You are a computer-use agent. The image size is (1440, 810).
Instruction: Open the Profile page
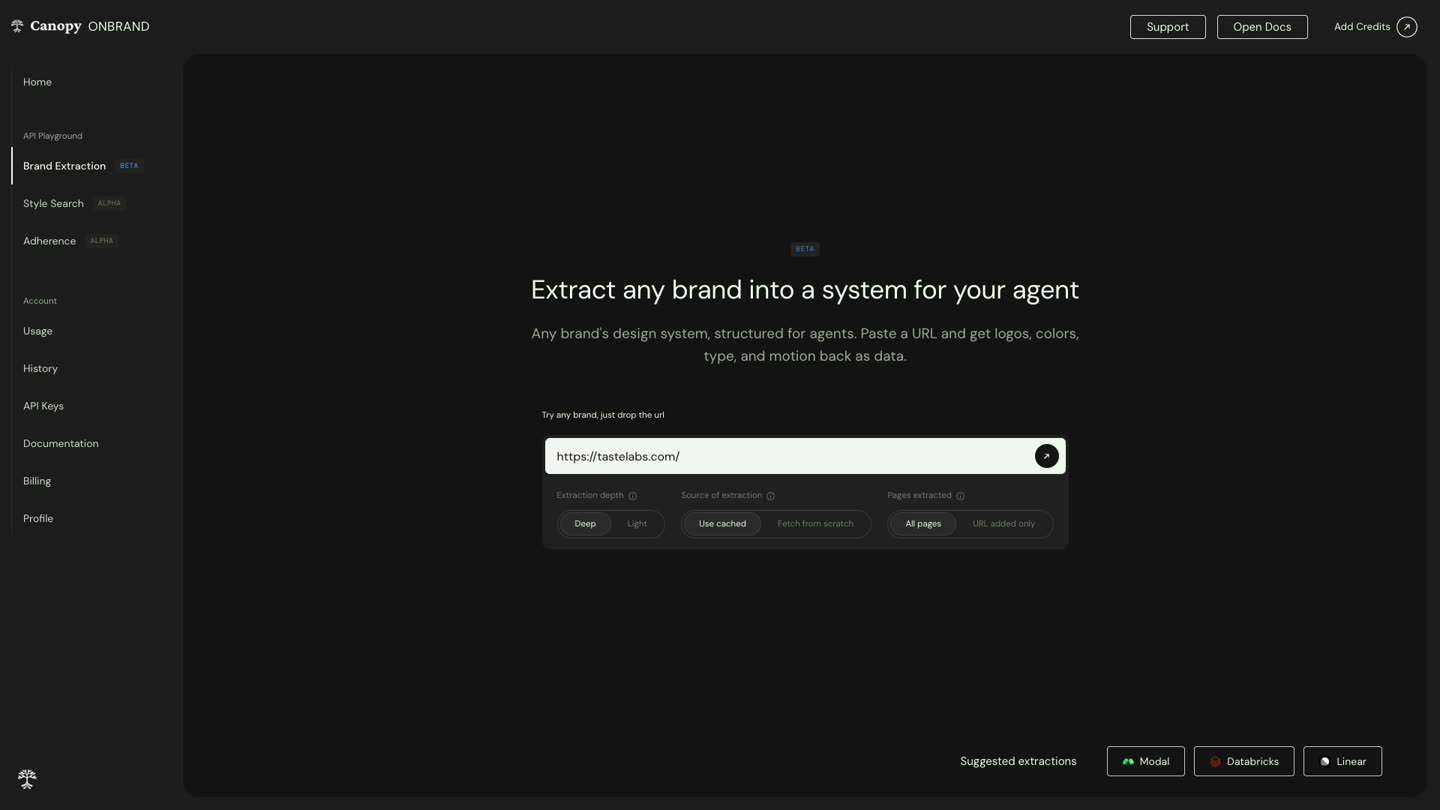click(38, 519)
